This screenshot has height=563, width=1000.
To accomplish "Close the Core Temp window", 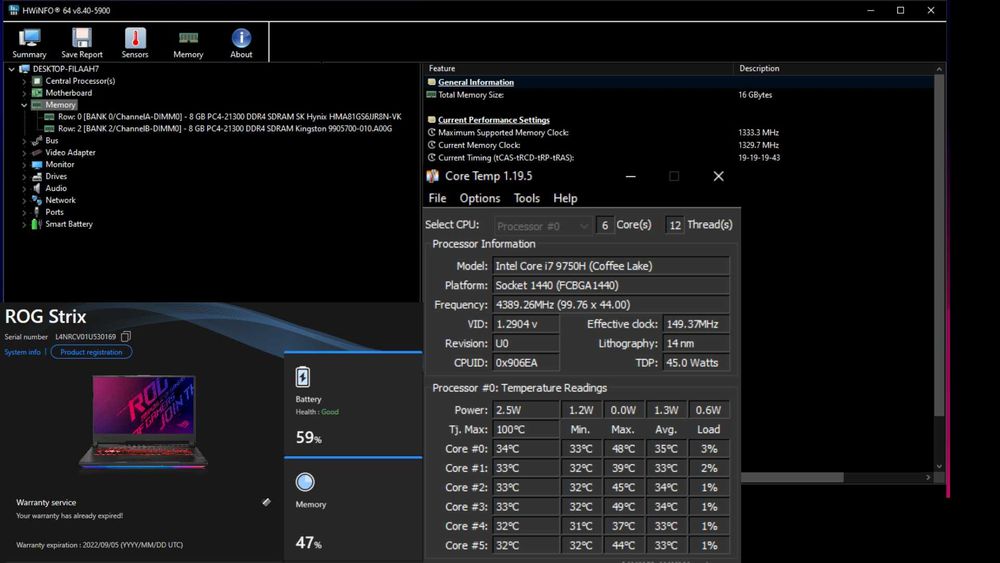I will (x=718, y=176).
